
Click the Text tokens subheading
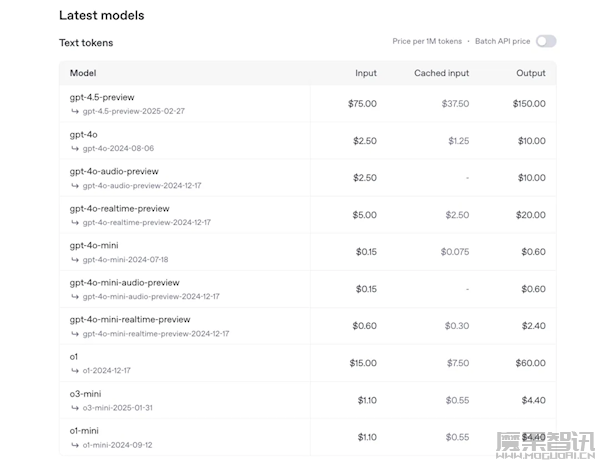click(x=86, y=43)
